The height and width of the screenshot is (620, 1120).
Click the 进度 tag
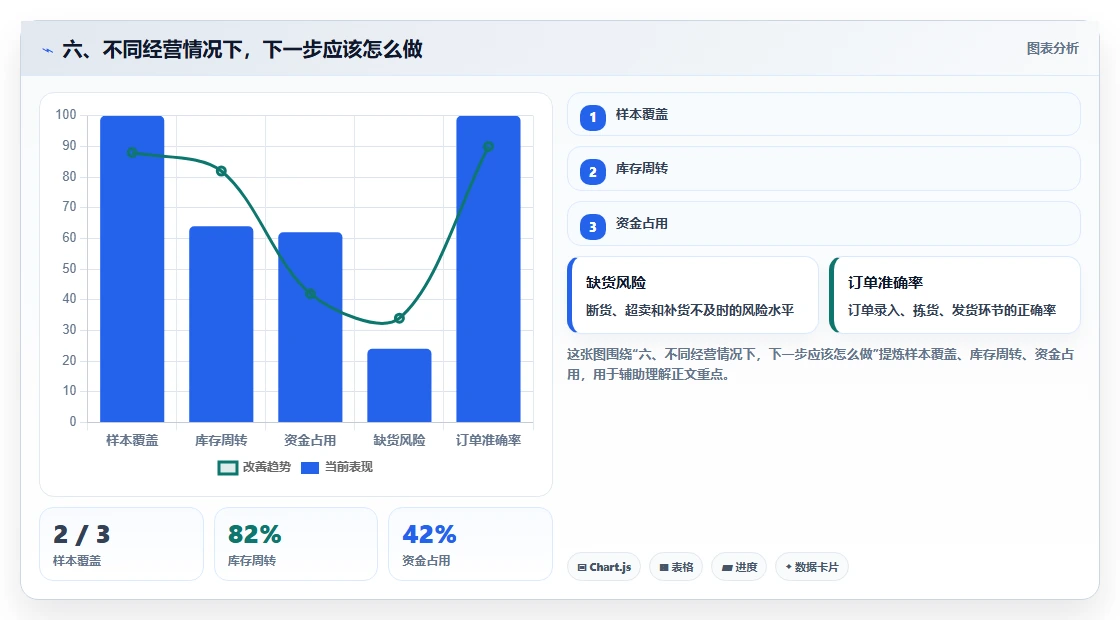click(x=739, y=567)
